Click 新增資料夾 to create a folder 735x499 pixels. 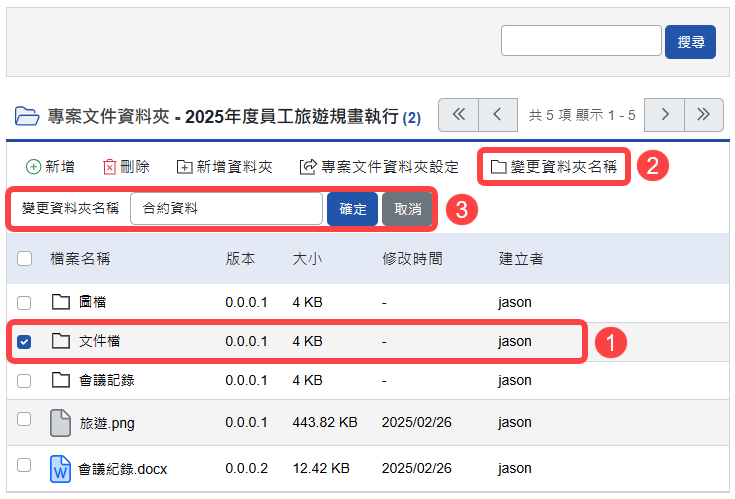[x=224, y=167]
